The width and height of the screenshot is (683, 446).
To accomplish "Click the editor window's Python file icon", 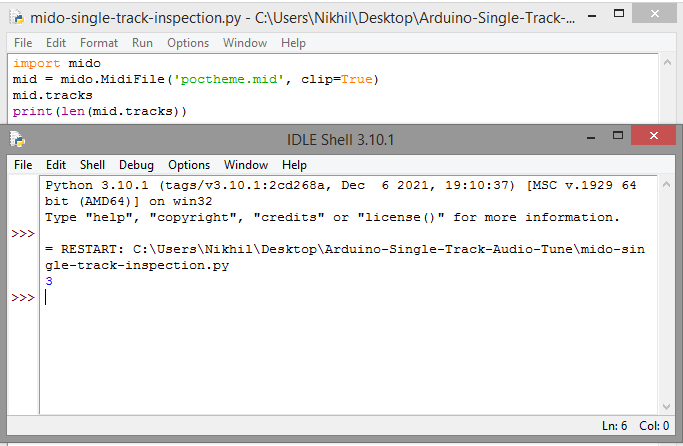I will pos(15,18).
